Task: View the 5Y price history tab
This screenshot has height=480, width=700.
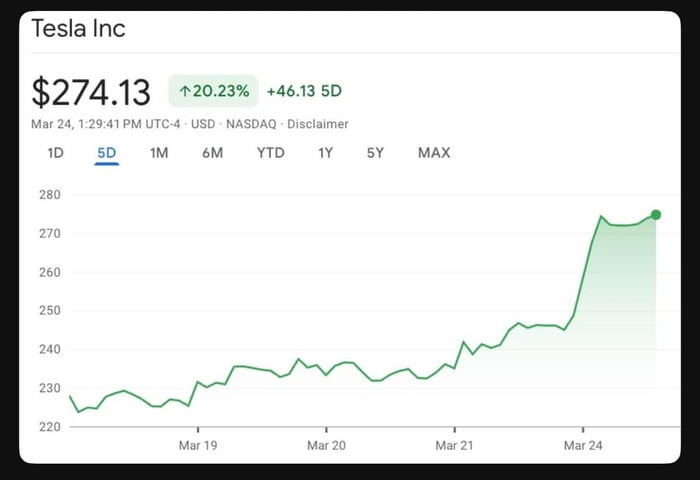Action: click(375, 153)
